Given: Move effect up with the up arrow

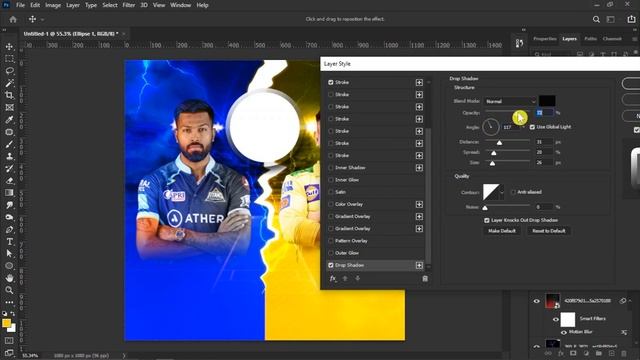Looking at the screenshot, I should click(x=345, y=278).
